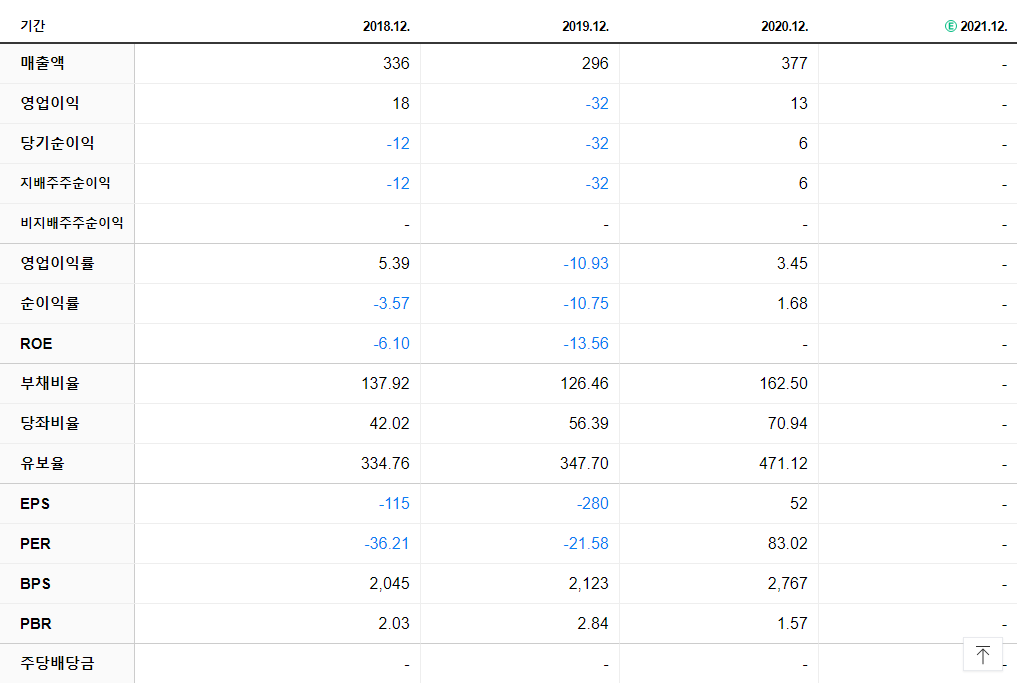
Task: Click the PBR value 2.84
Action: click(x=593, y=624)
